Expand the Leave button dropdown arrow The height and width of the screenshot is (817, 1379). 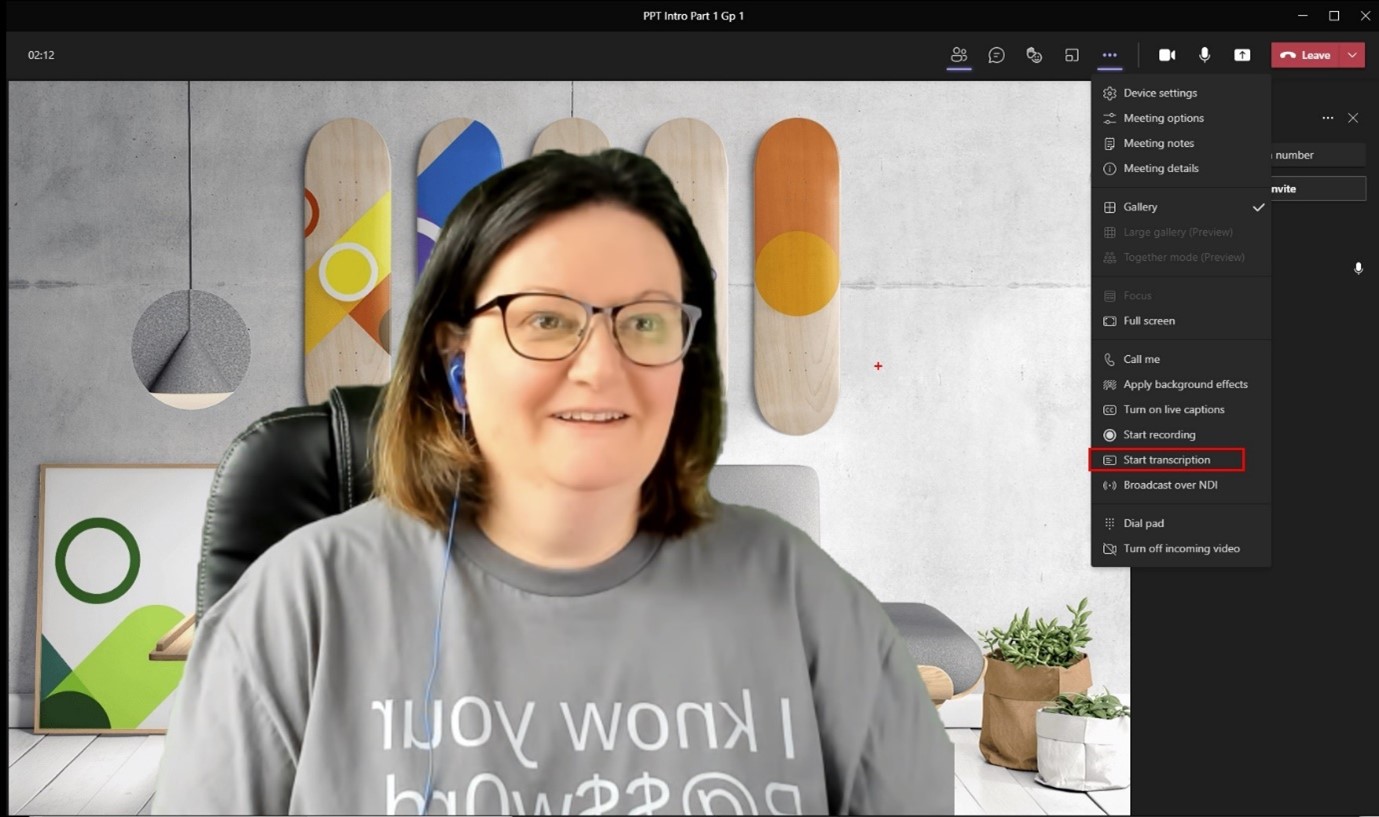click(x=1353, y=55)
